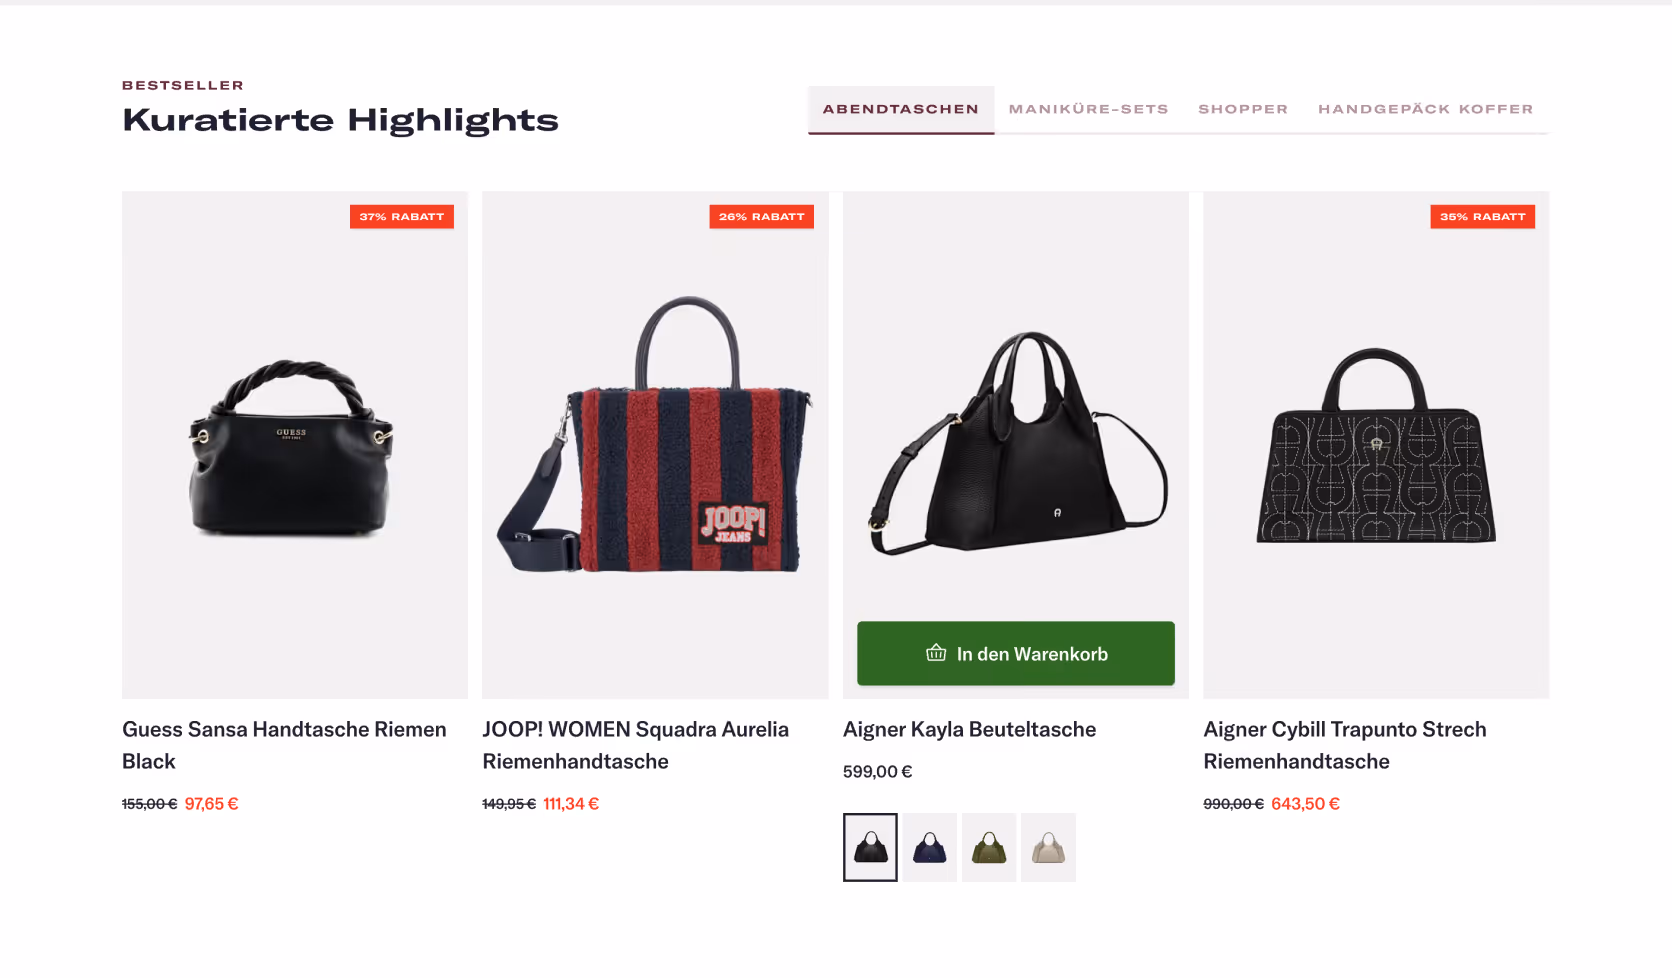The height and width of the screenshot is (978, 1672).
Task: Click the 37% Rabatt badge
Action: coord(402,216)
